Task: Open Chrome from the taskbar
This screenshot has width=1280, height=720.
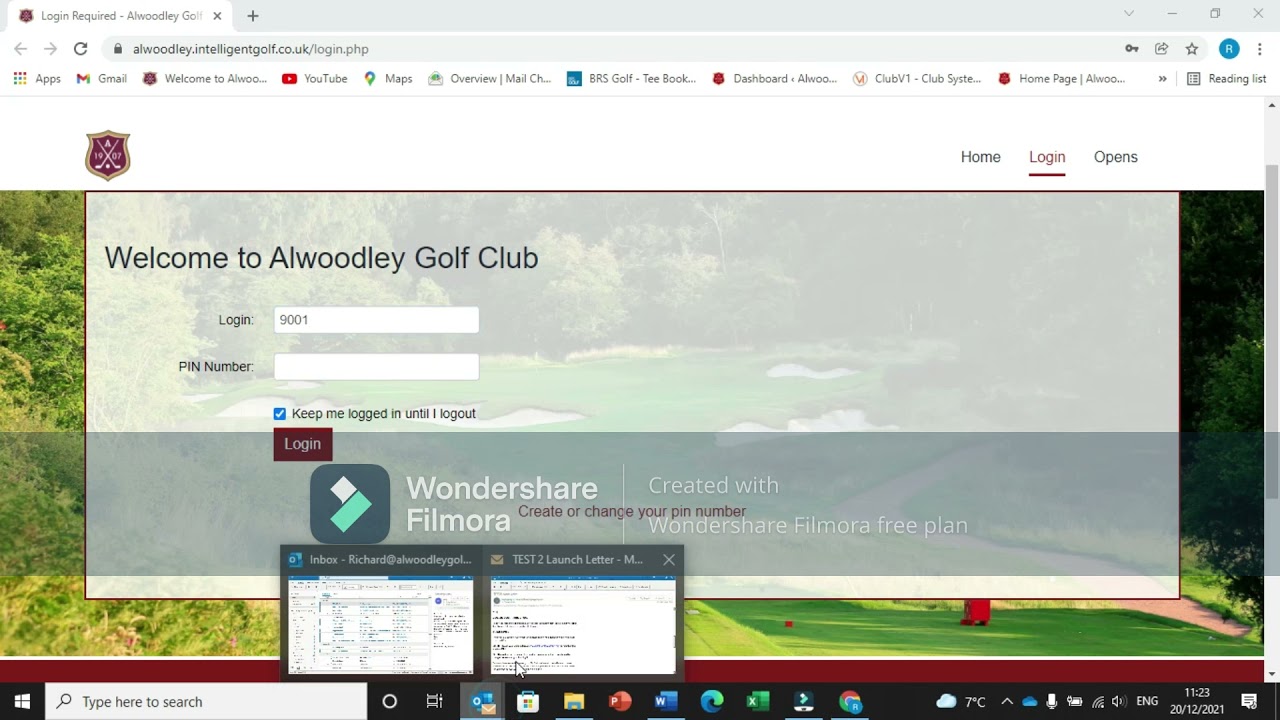Action: [x=850, y=701]
